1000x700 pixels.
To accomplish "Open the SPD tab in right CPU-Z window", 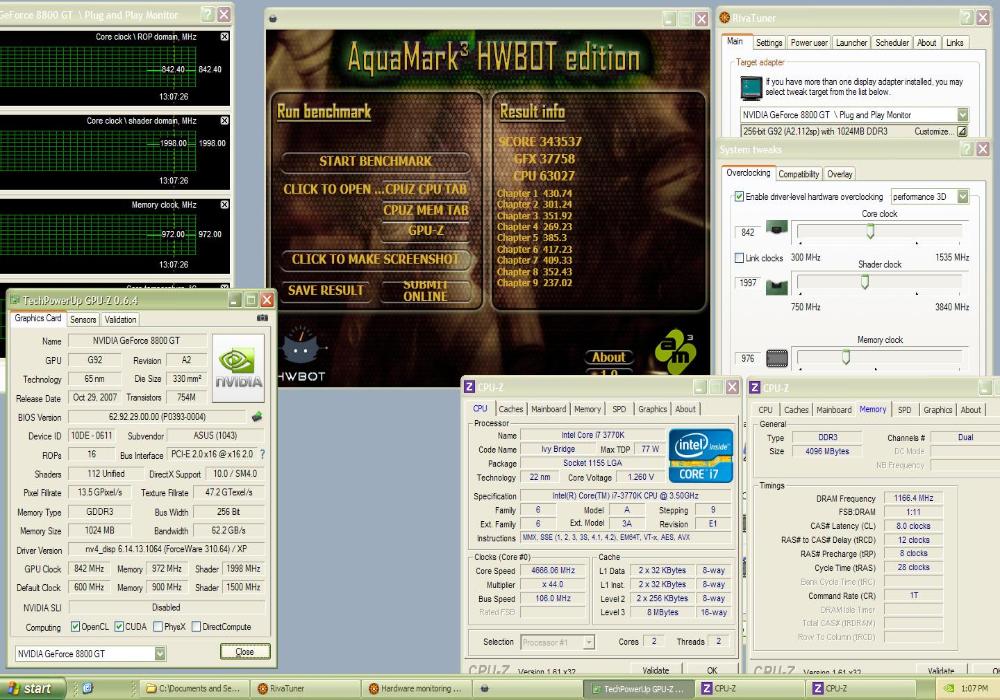I will (904, 410).
